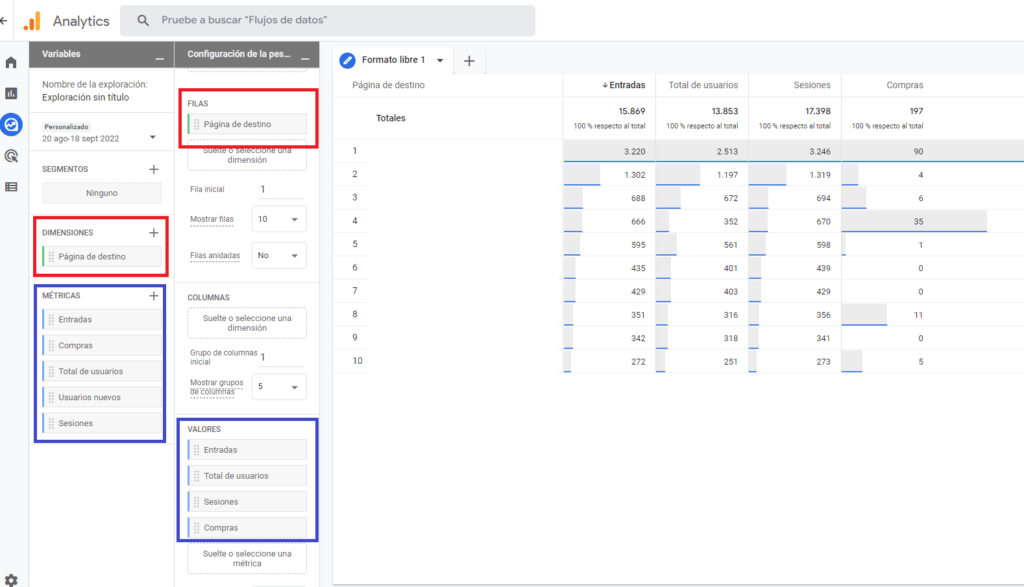This screenshot has height=587, width=1024.
Task: Open the Admin gear icon
Action: click(11, 580)
